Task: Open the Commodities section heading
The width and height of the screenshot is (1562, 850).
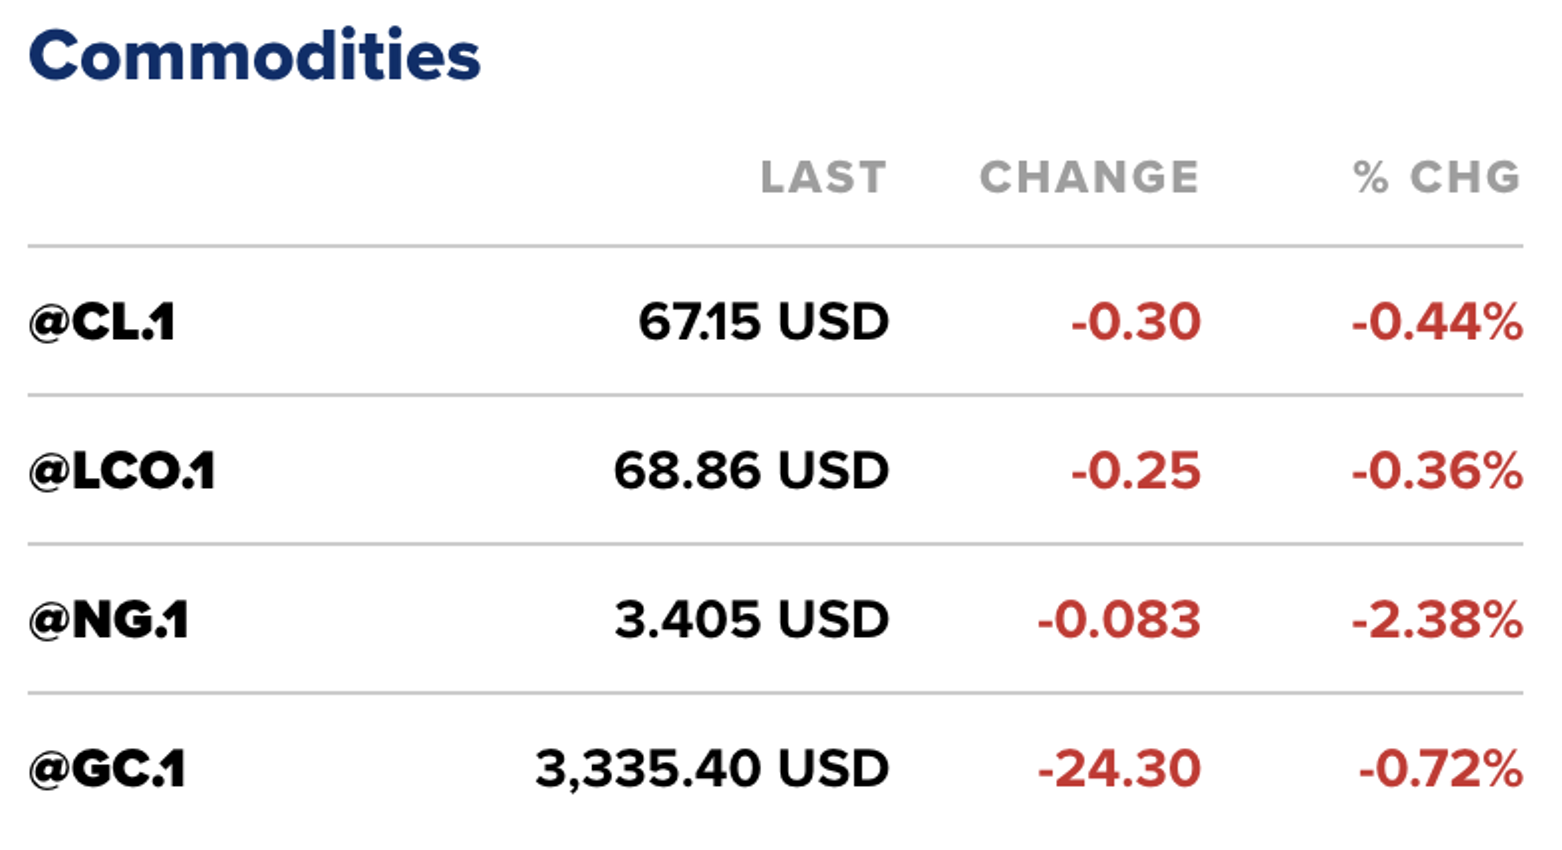Action: pyautogui.click(x=254, y=56)
